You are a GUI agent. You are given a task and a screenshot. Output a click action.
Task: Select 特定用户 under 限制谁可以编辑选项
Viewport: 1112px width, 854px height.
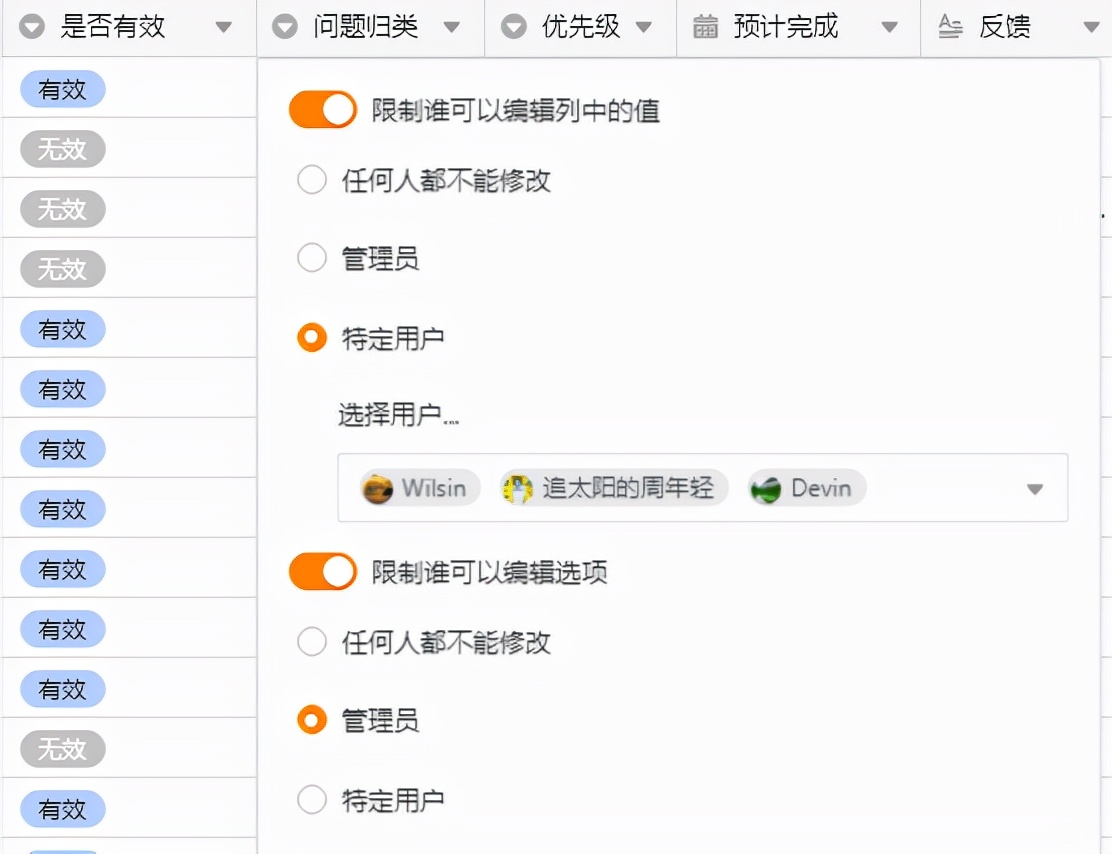311,799
